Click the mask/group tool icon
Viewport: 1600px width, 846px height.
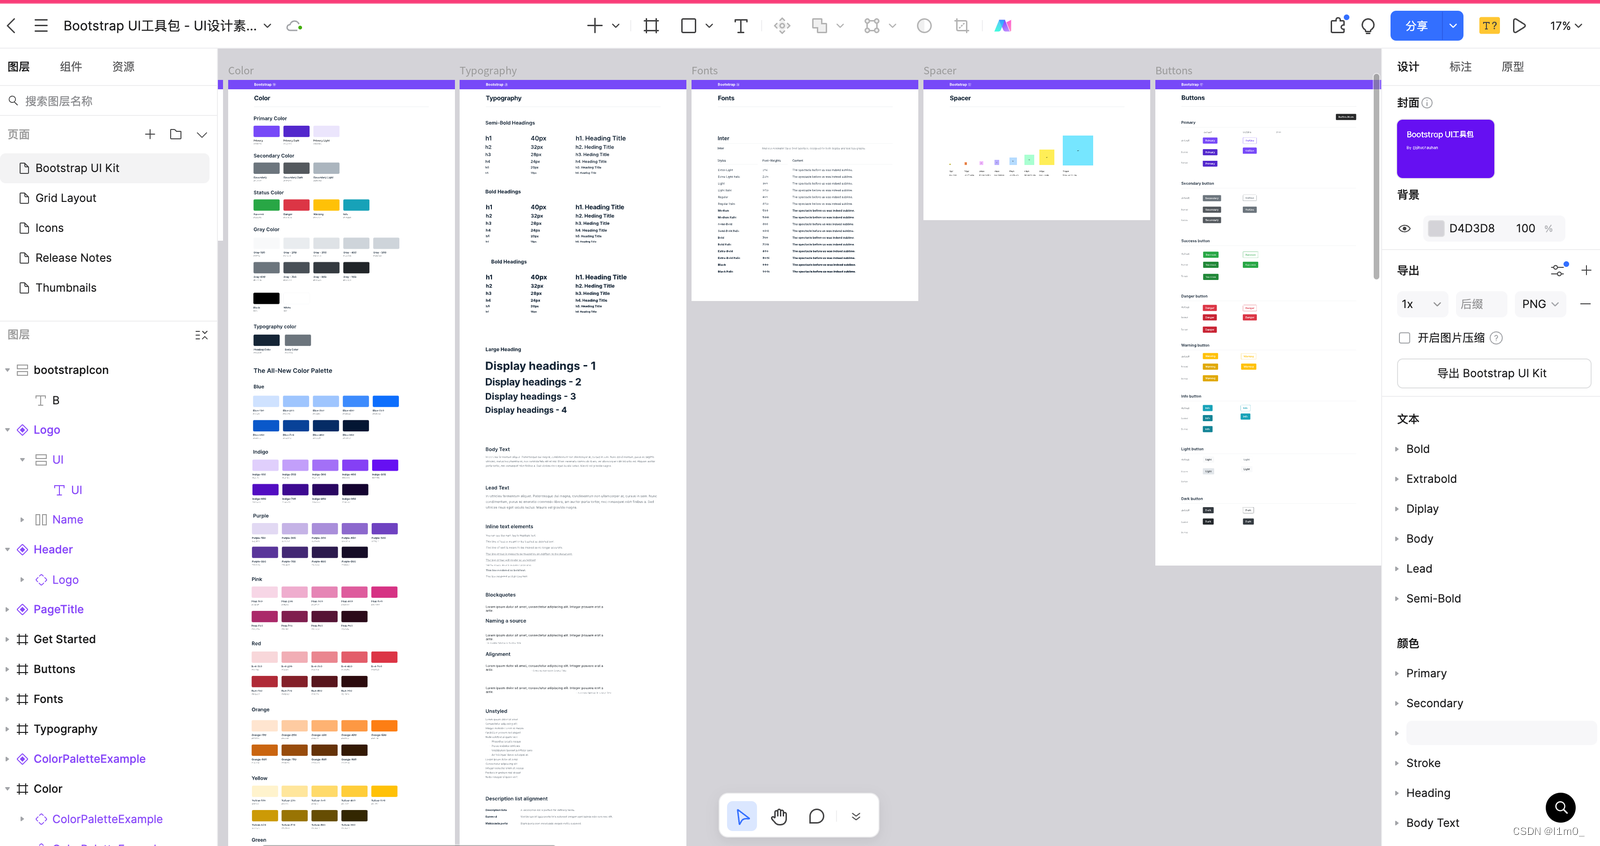tap(872, 26)
